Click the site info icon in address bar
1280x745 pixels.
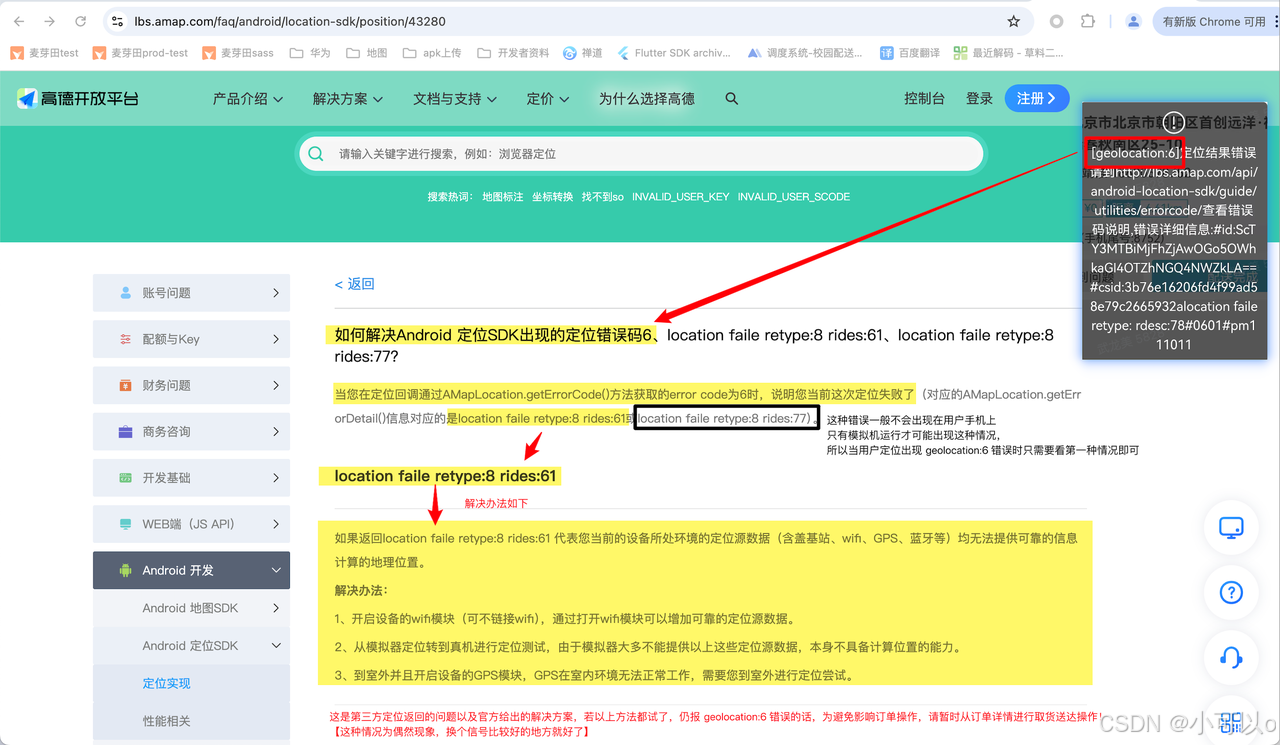tap(117, 21)
